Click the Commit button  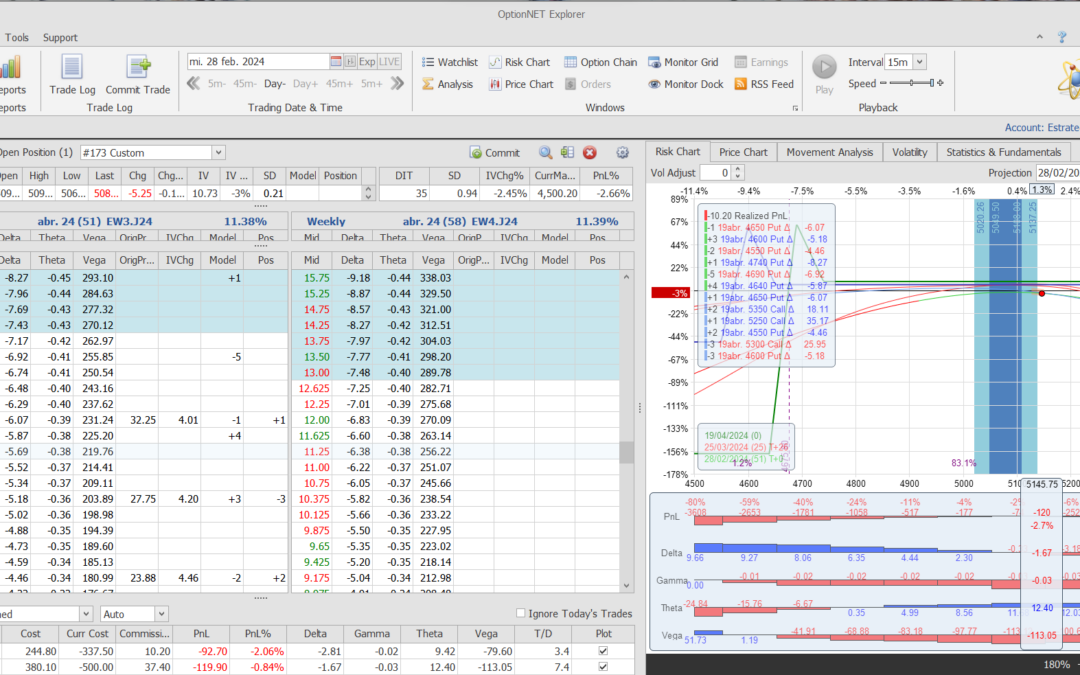point(495,152)
